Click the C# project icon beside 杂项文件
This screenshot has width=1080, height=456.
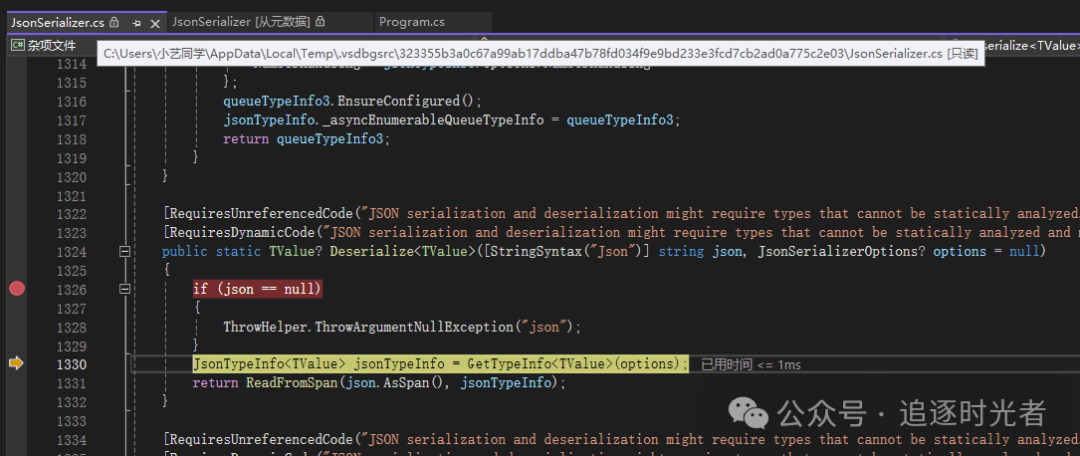coord(17,45)
